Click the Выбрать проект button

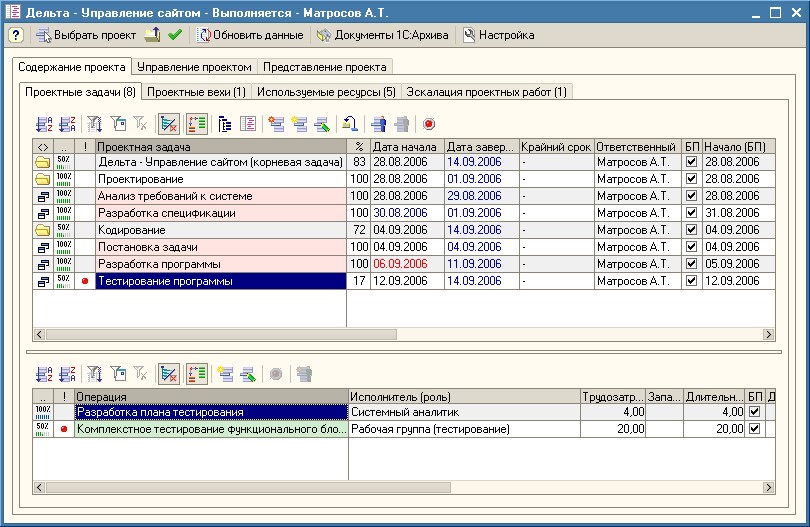(85, 35)
